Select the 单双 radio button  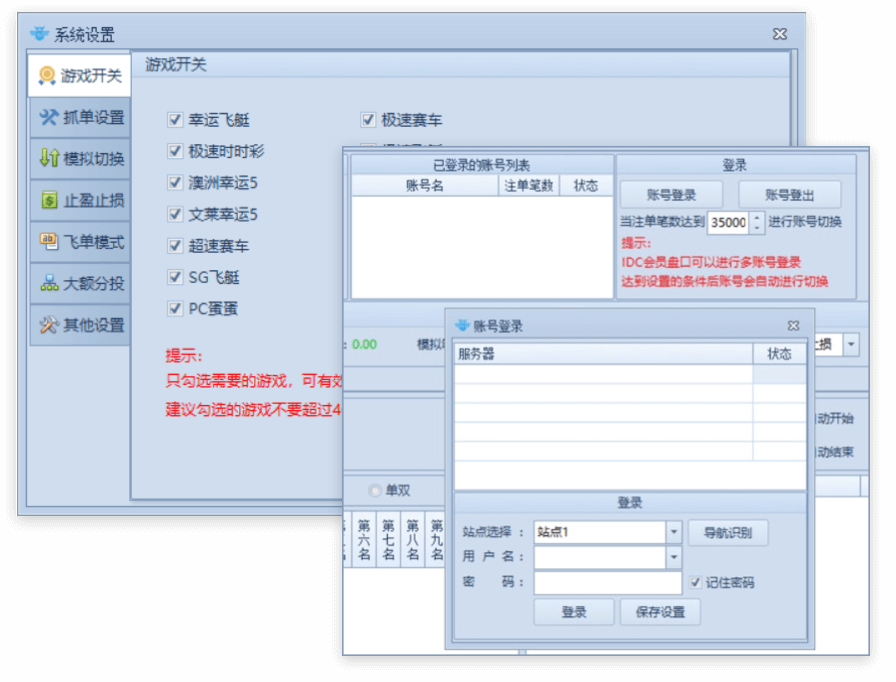tap(375, 490)
